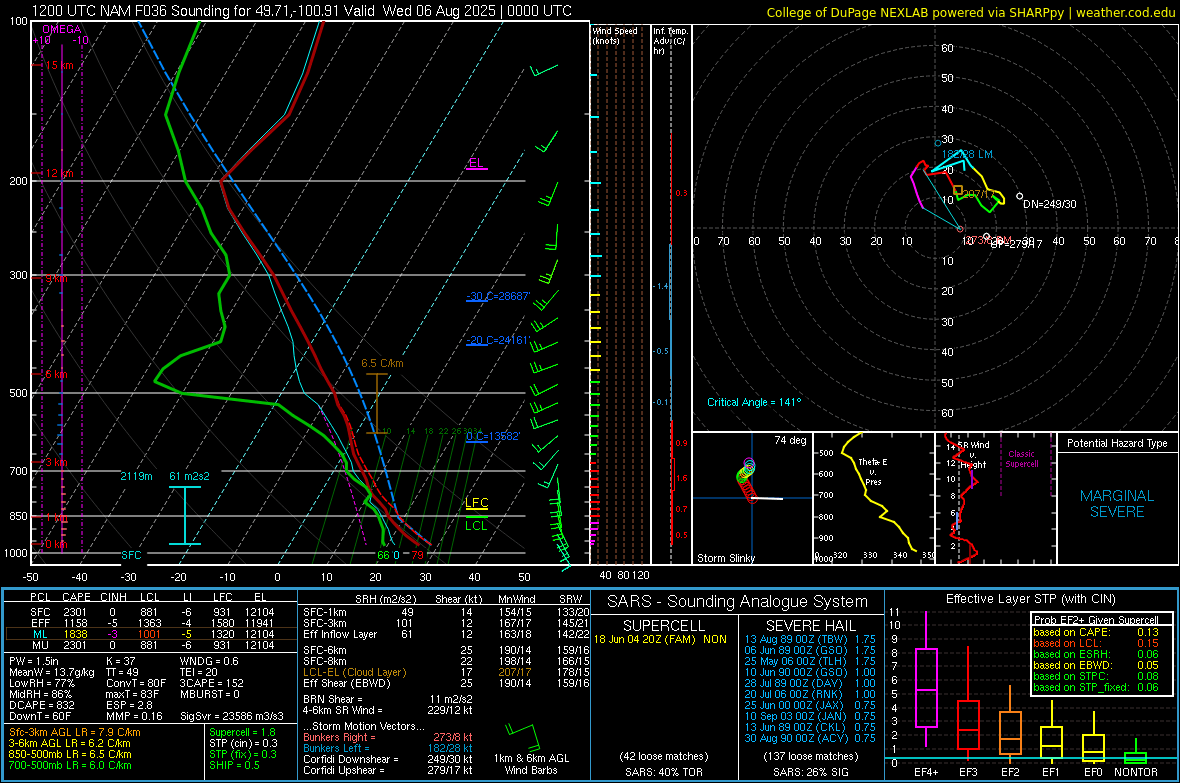Click the '0 C=13682'' freezing level label
Image resolution: width=1180 pixels, height=783 pixels.
493,437
